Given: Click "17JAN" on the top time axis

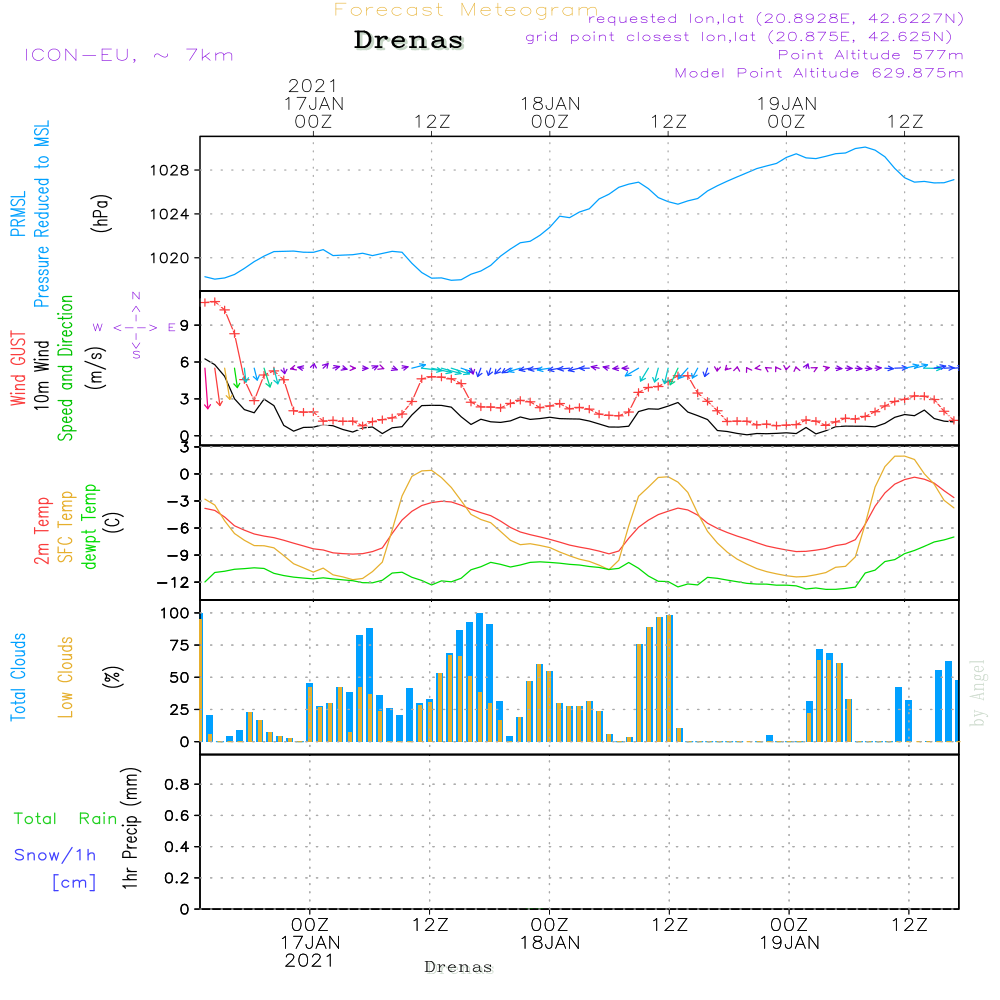Looking at the screenshot, I should [x=314, y=104].
